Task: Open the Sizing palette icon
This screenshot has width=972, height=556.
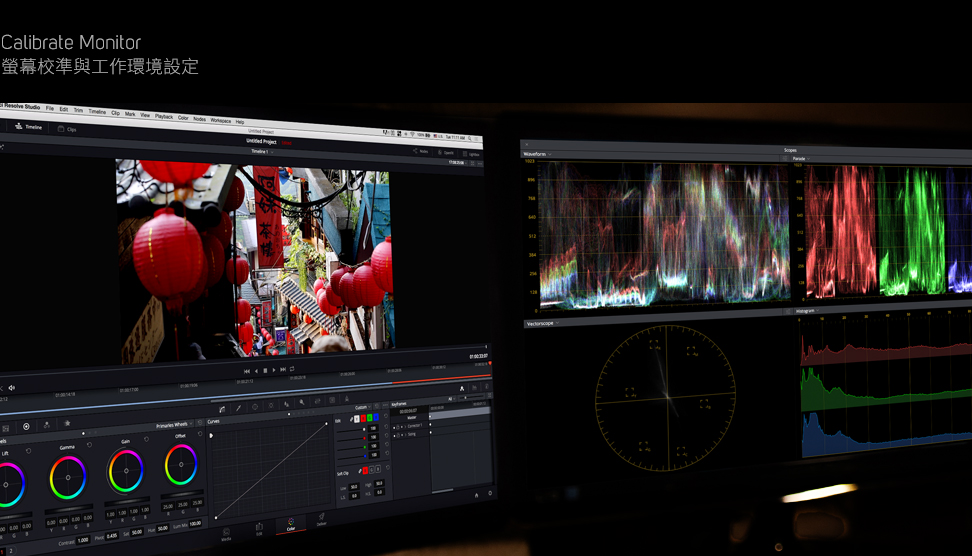Action: click(317, 402)
